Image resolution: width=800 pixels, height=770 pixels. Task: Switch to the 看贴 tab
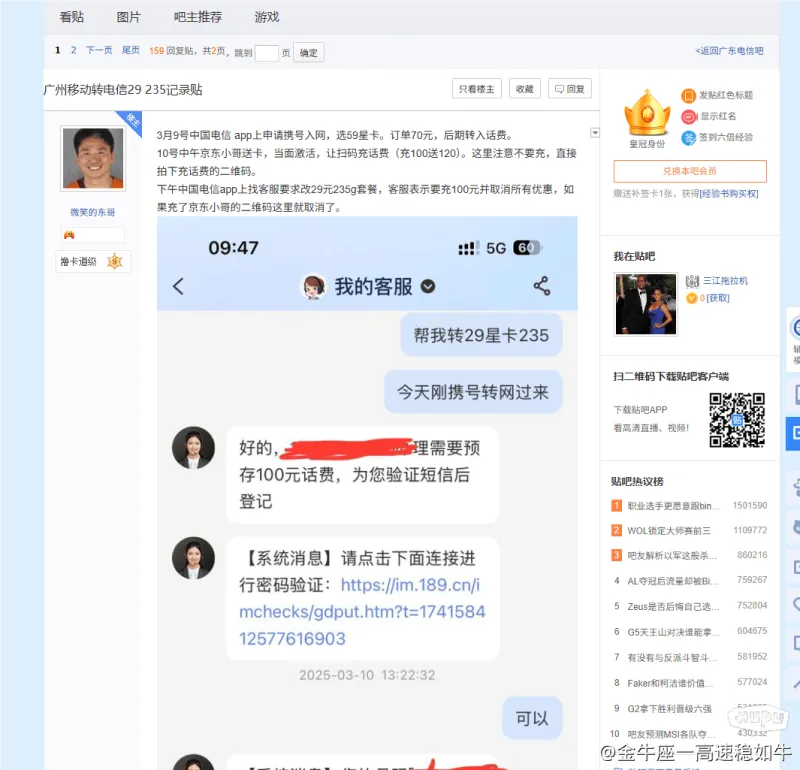click(71, 17)
